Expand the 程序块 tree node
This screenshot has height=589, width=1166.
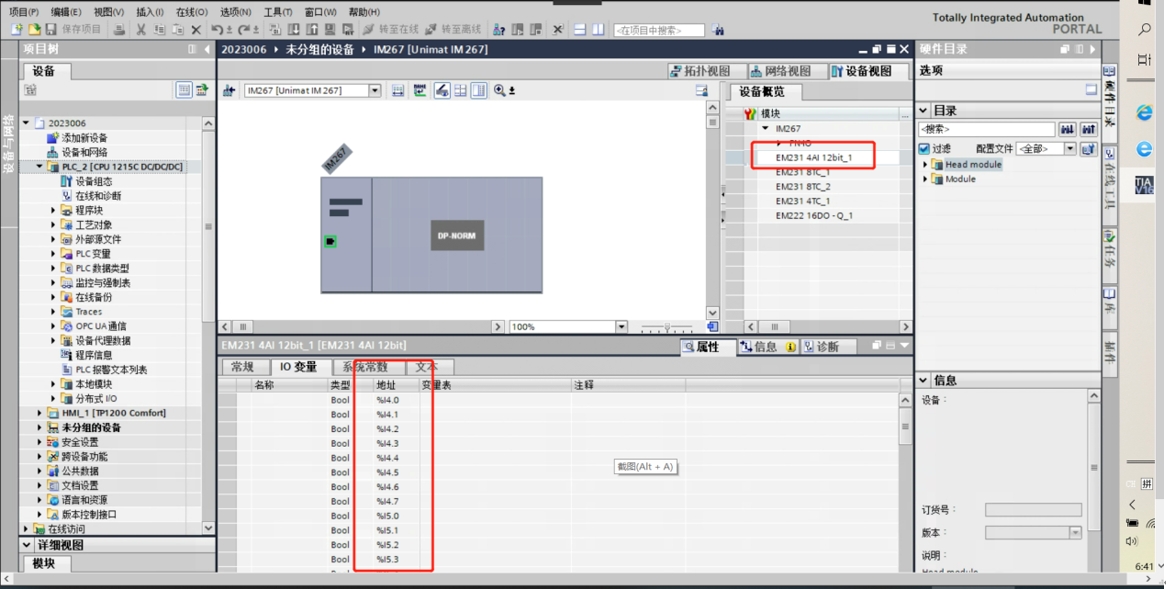(x=54, y=211)
